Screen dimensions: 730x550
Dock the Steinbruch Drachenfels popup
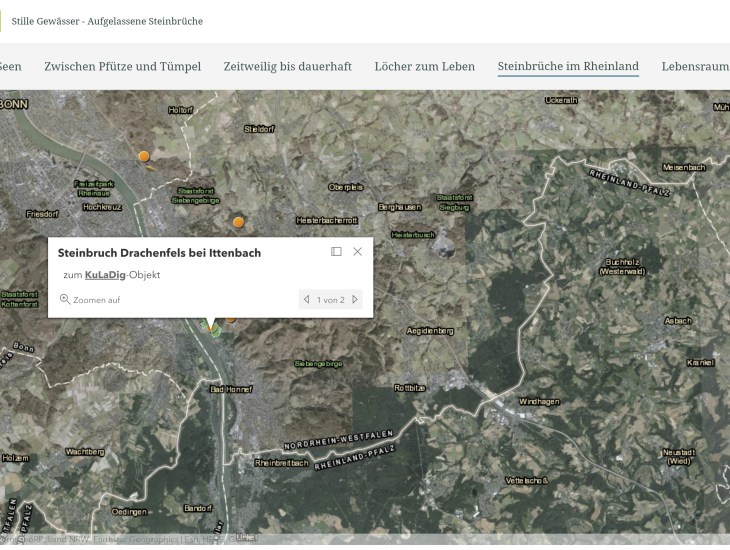(336, 252)
